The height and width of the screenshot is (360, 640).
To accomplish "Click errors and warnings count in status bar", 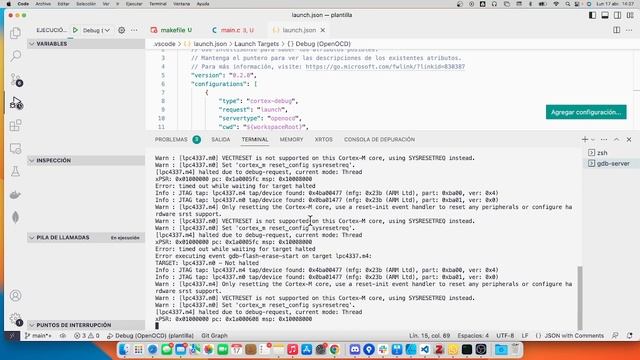I will [87, 336].
